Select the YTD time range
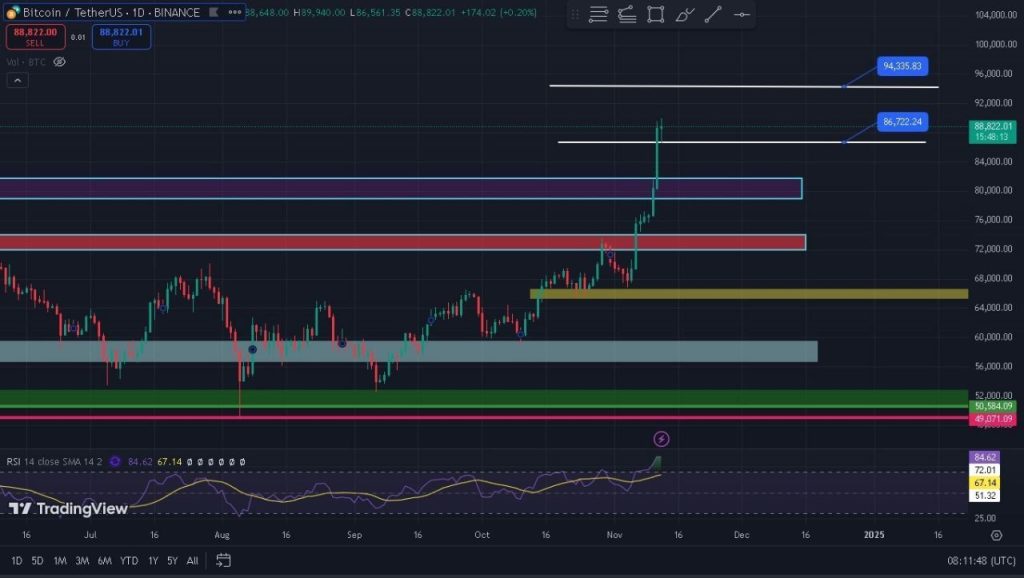This screenshot has width=1024, height=578. tap(128, 560)
